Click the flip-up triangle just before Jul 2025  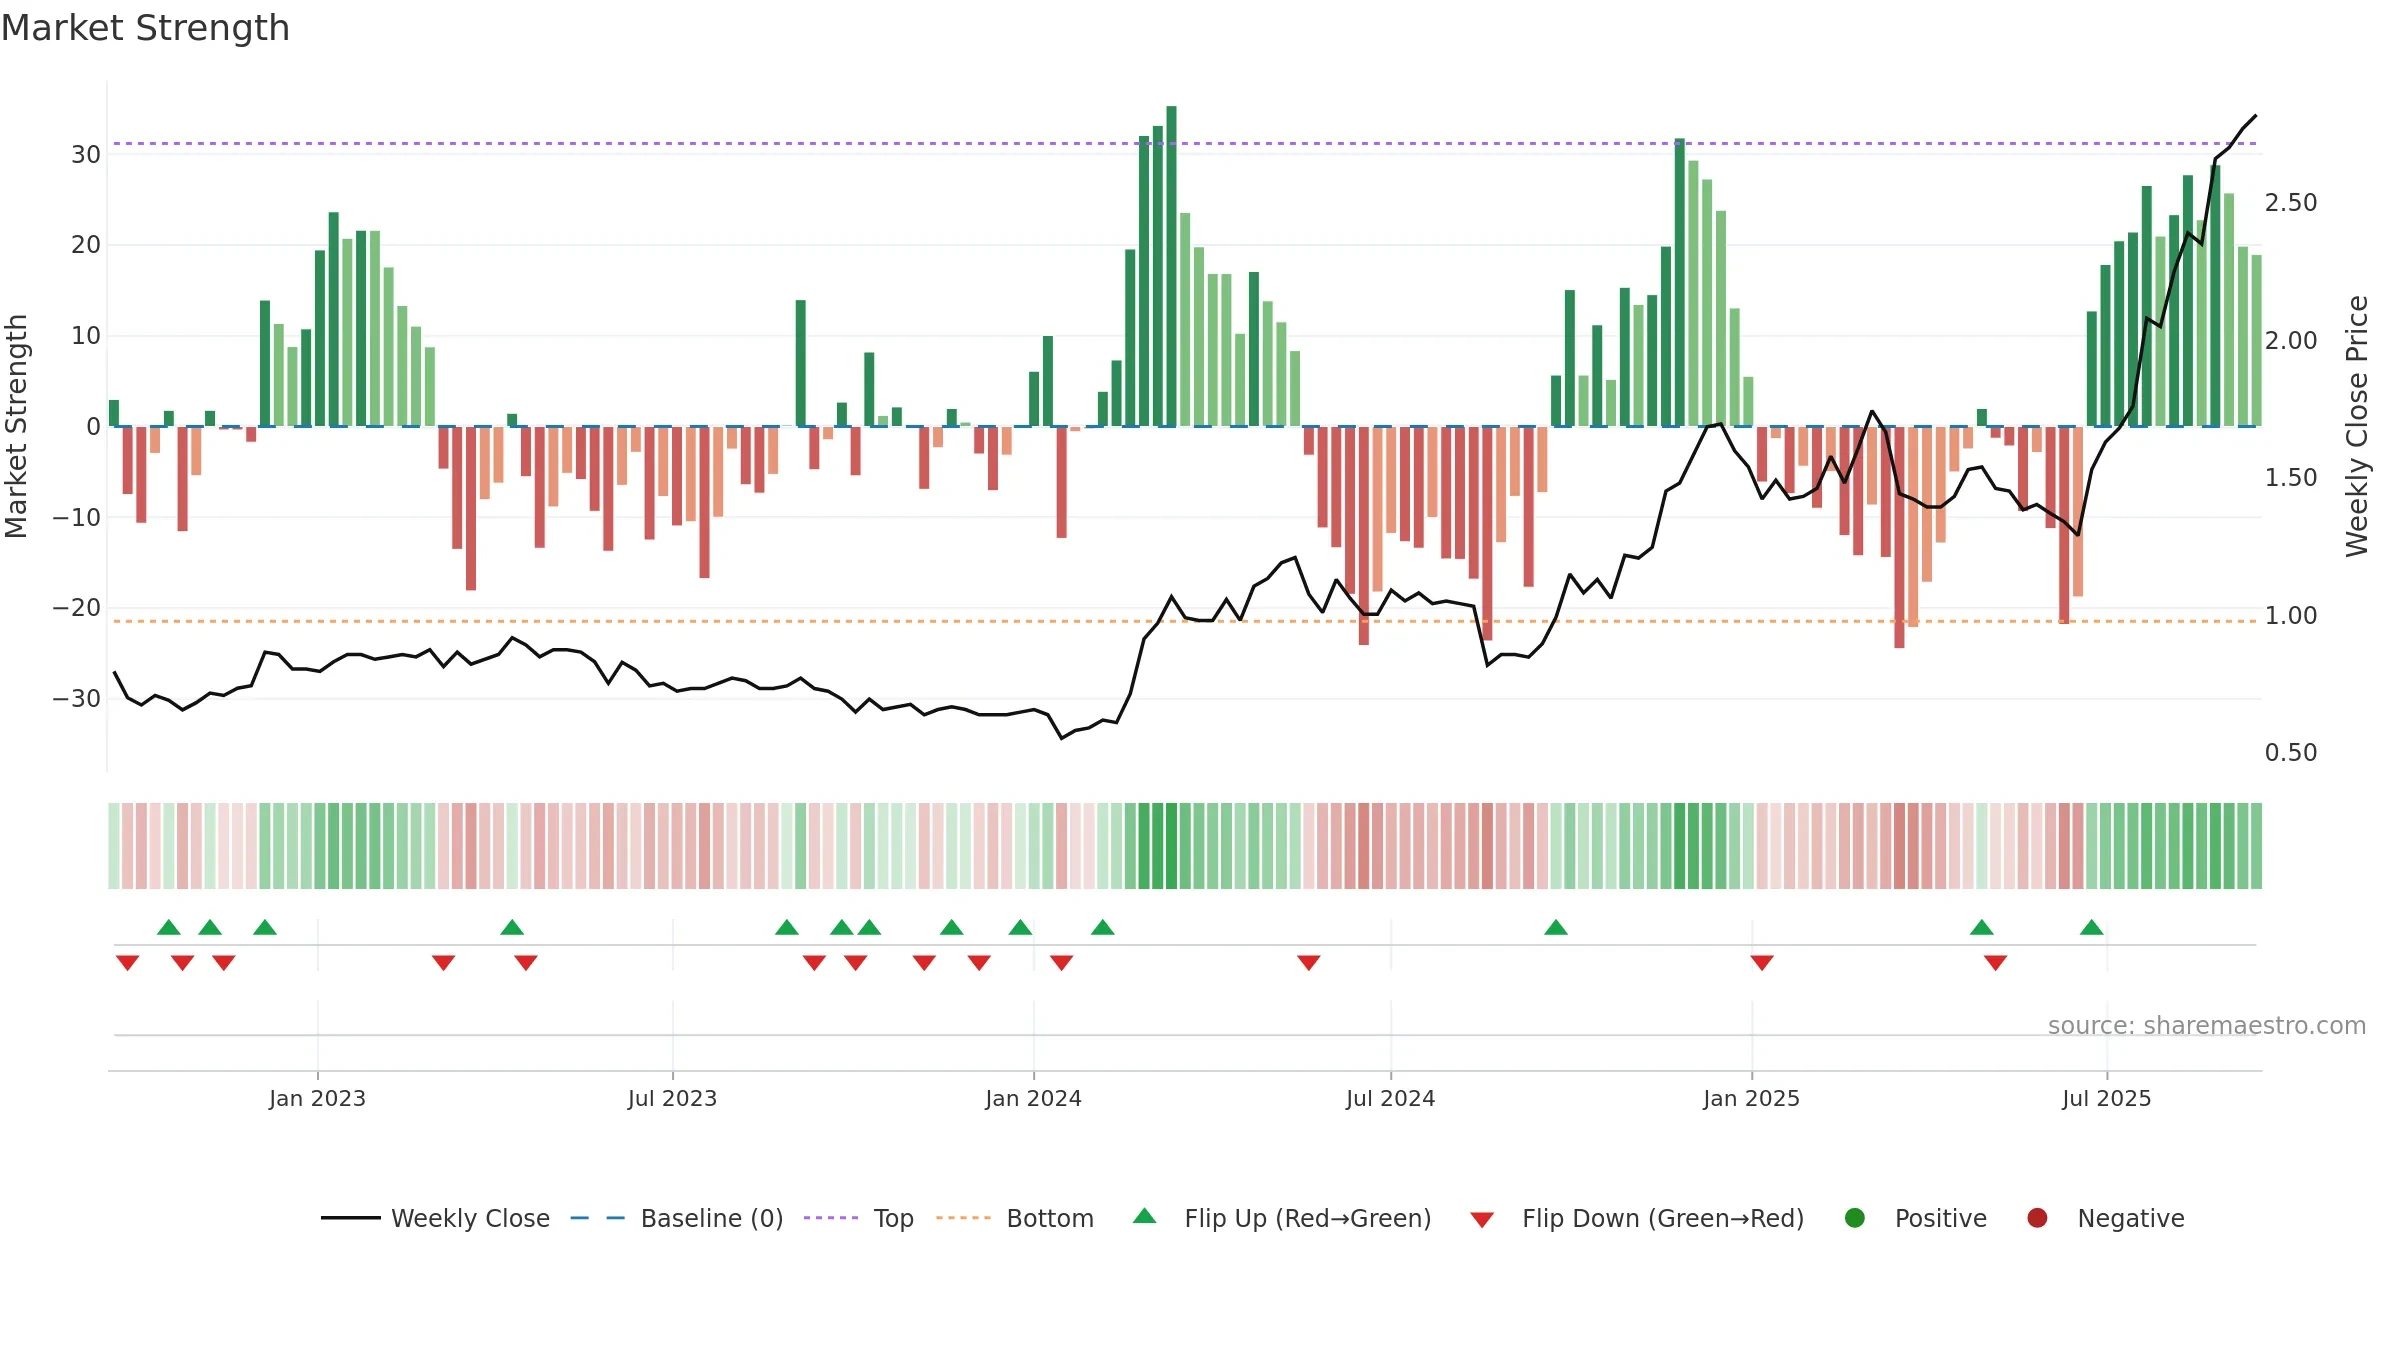coord(2092,927)
